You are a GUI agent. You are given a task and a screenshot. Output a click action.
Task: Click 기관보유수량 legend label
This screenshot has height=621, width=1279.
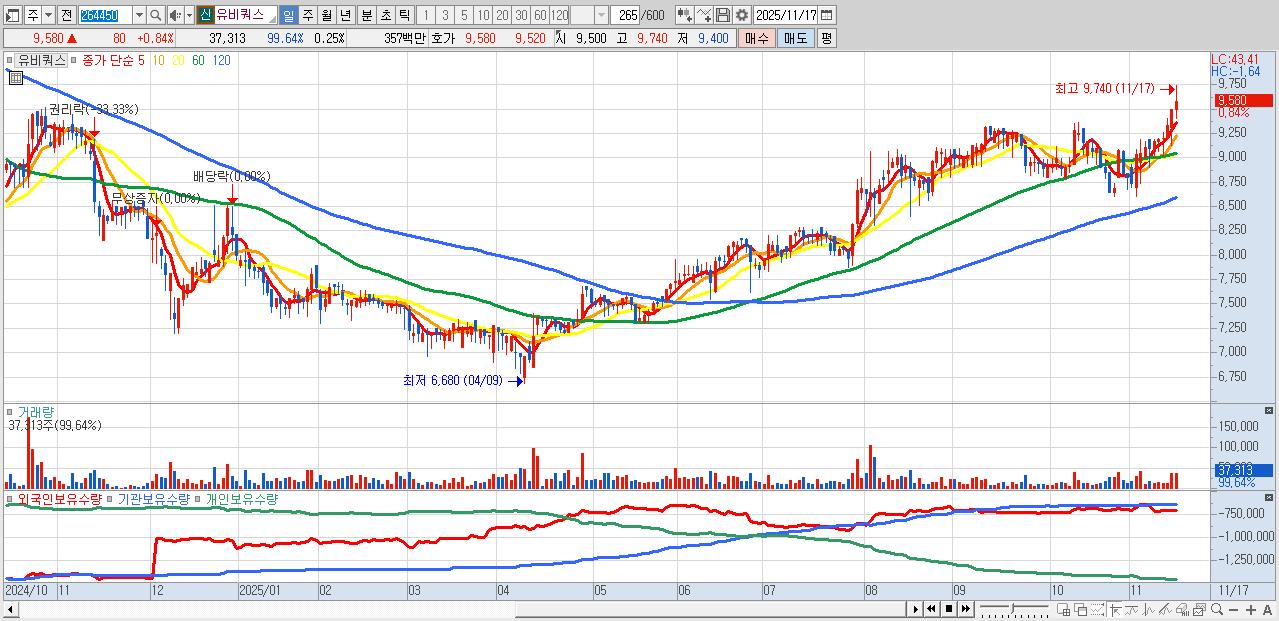pyautogui.click(x=155, y=498)
